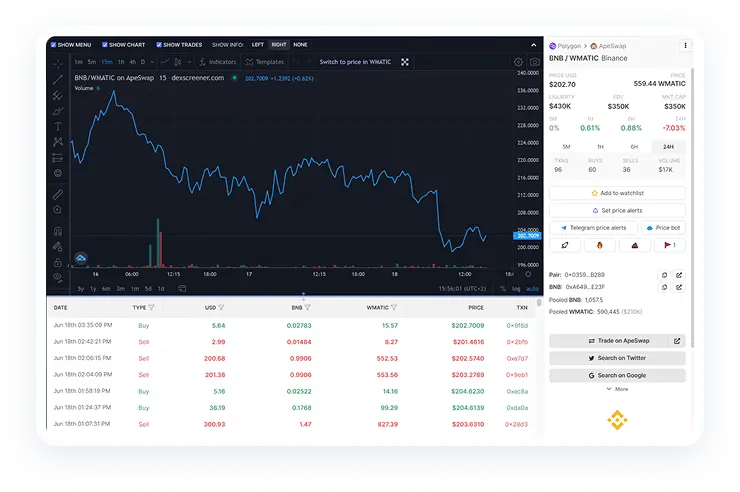Select the forecasting and measurement tool
This screenshot has height=492, width=740.
coord(58,158)
